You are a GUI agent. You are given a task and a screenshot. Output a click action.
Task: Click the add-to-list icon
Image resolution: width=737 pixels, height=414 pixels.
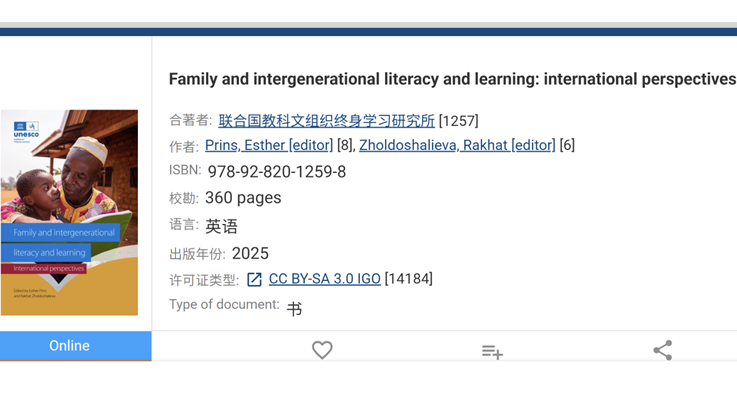[492, 351]
